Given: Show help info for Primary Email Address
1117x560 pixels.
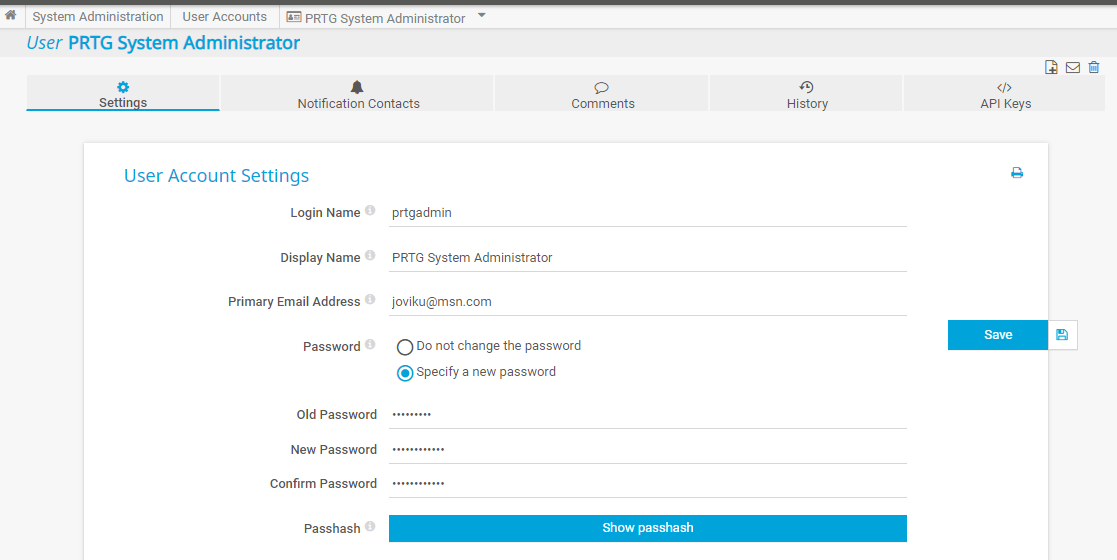Looking at the screenshot, I should (x=370, y=299).
